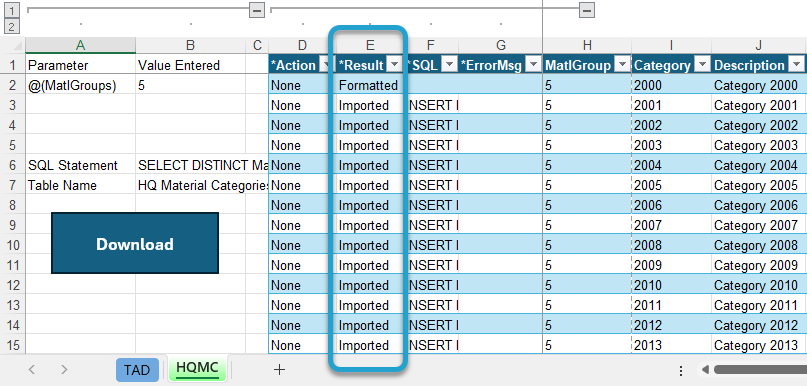The width and height of the screenshot is (807, 386).
Task: Select the HQMC sheet tab
Action: [197, 368]
